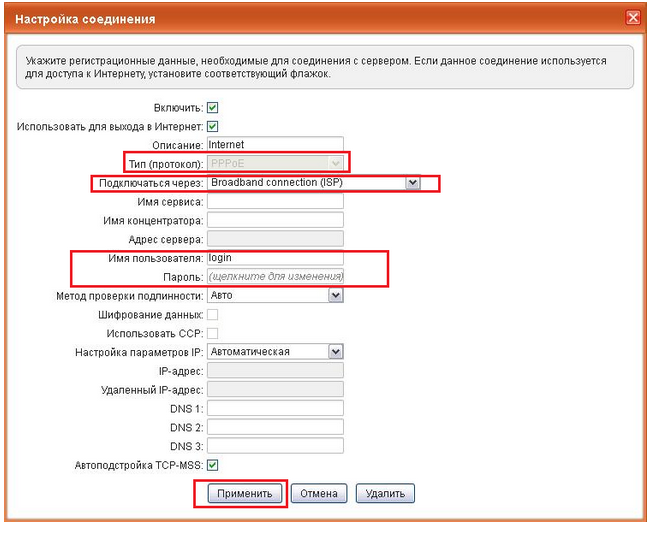The width and height of the screenshot is (648, 534).
Task: Click the IP-адрес field
Action: [x=275, y=371]
